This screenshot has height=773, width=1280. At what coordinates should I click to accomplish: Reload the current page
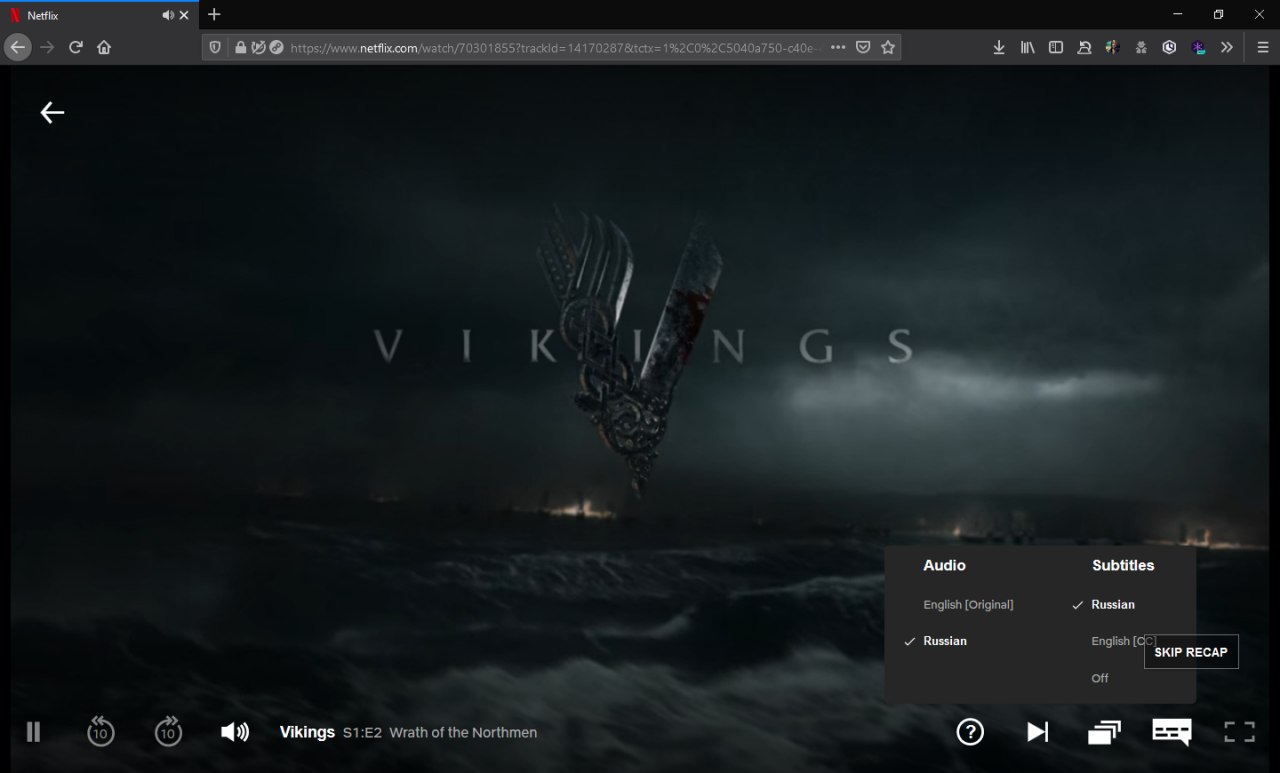click(75, 47)
